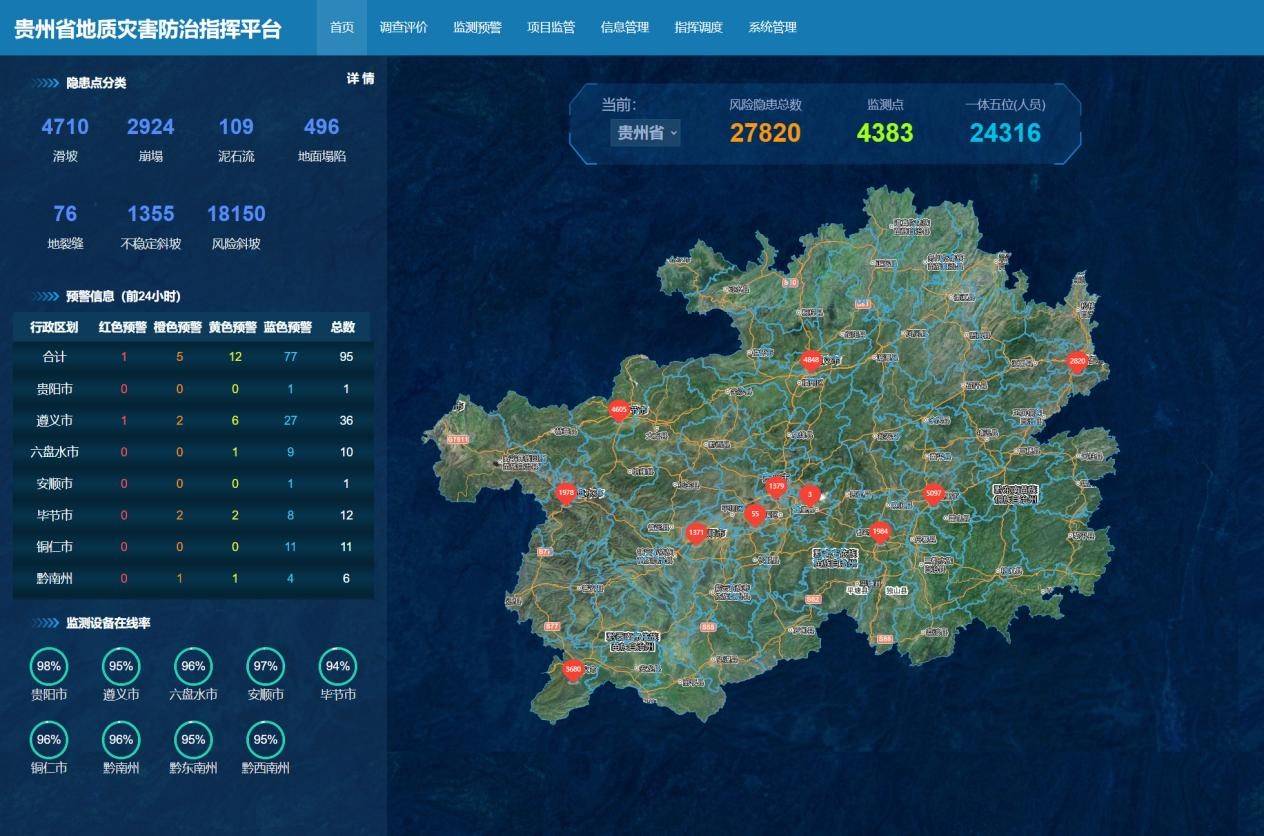The height and width of the screenshot is (836, 1264).
Task: Click the 行政区划 column header
Action: pos(54,327)
